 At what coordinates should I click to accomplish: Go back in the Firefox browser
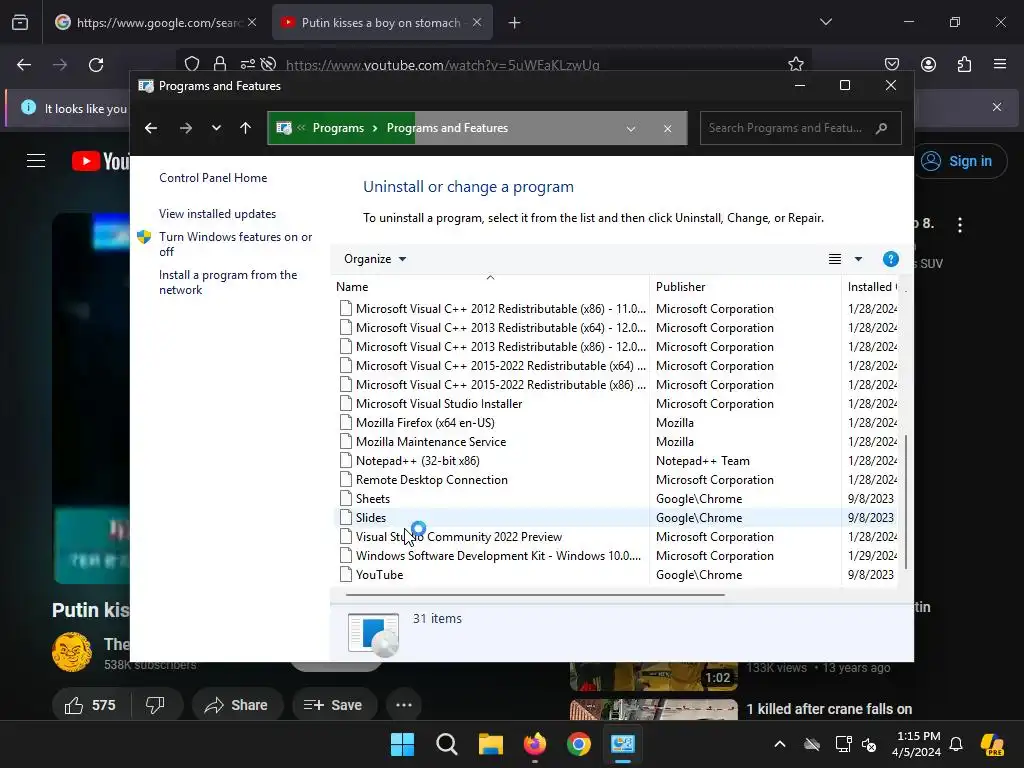pos(24,65)
